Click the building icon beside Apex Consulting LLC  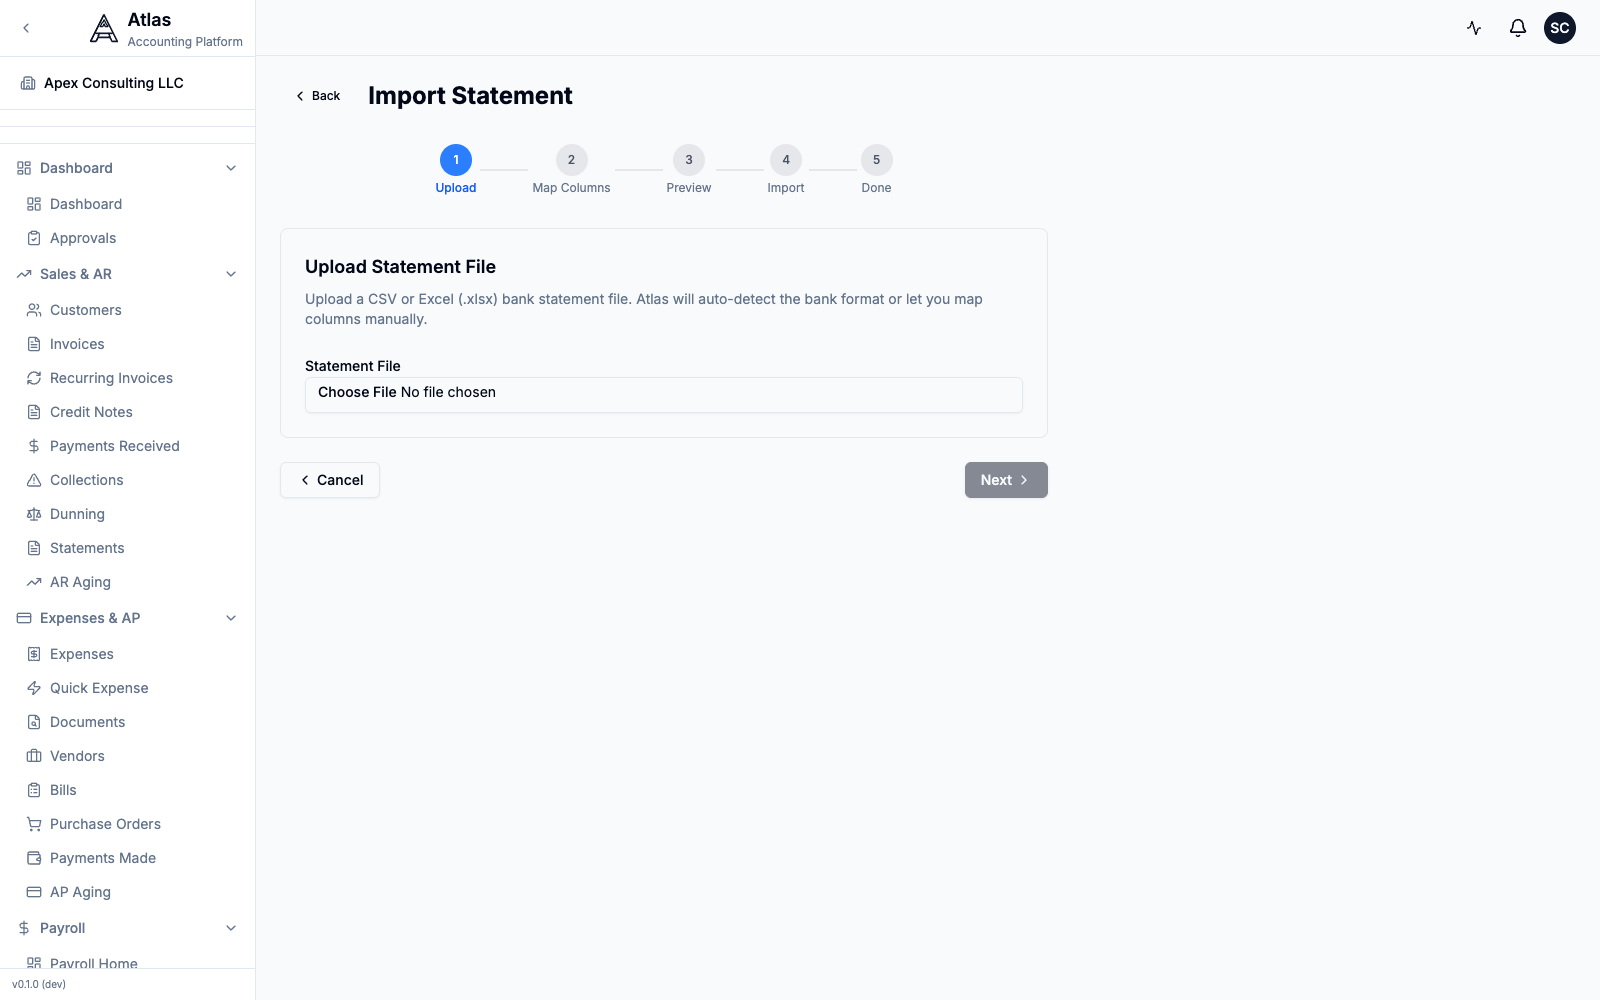tap(28, 83)
